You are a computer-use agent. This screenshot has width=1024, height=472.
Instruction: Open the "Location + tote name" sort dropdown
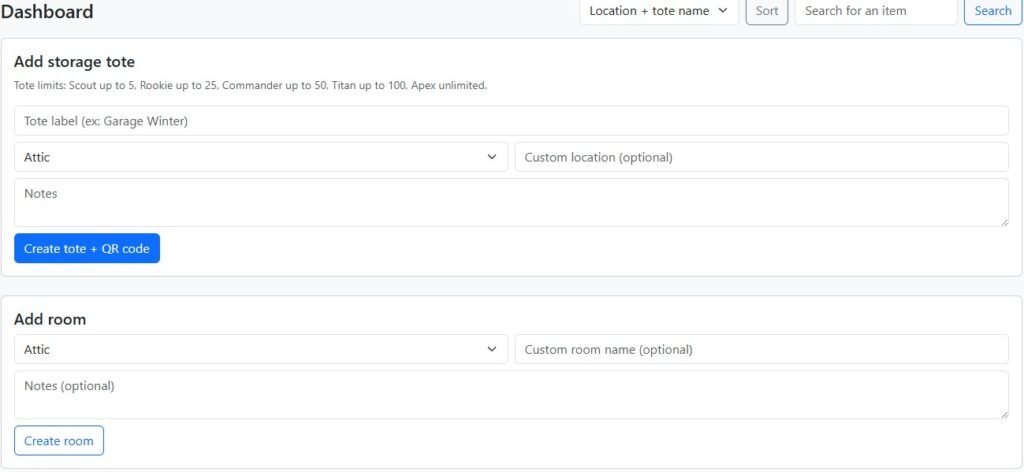click(658, 11)
